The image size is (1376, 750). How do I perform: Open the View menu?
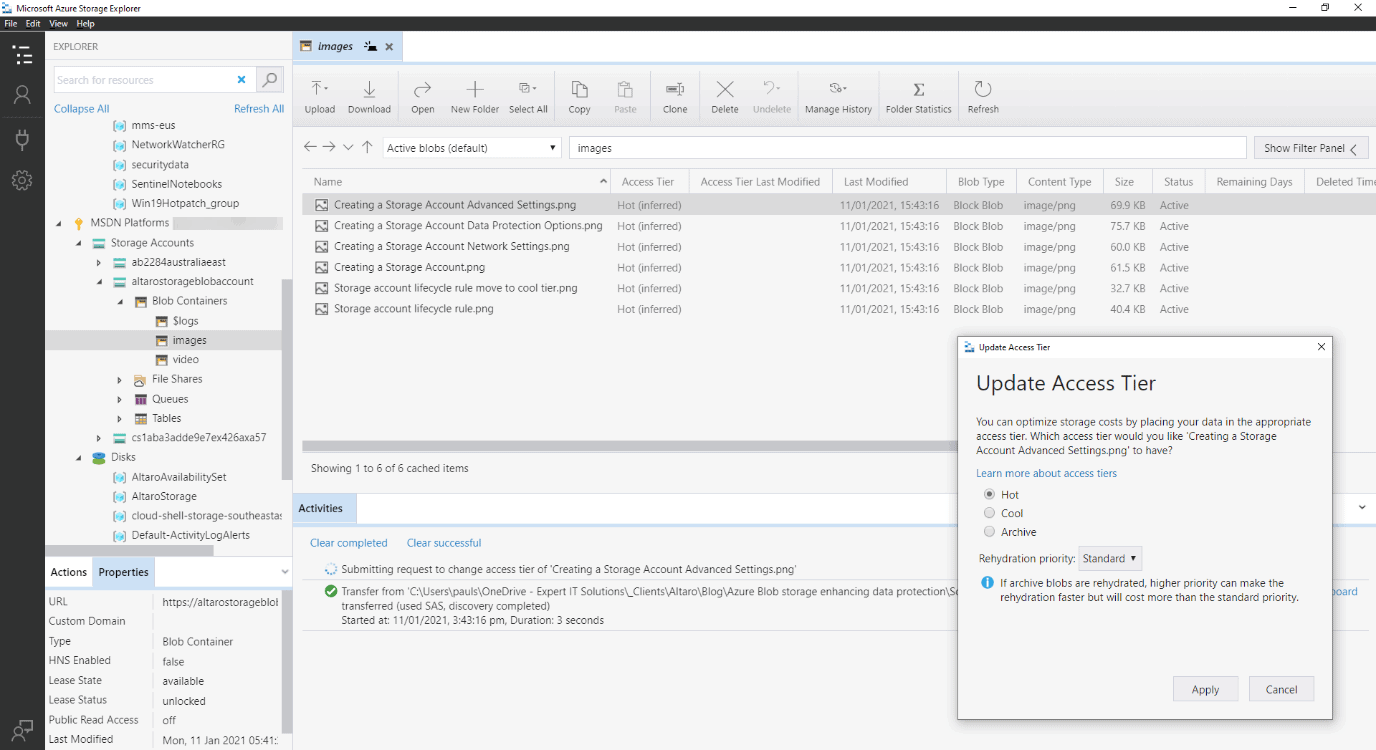59,23
